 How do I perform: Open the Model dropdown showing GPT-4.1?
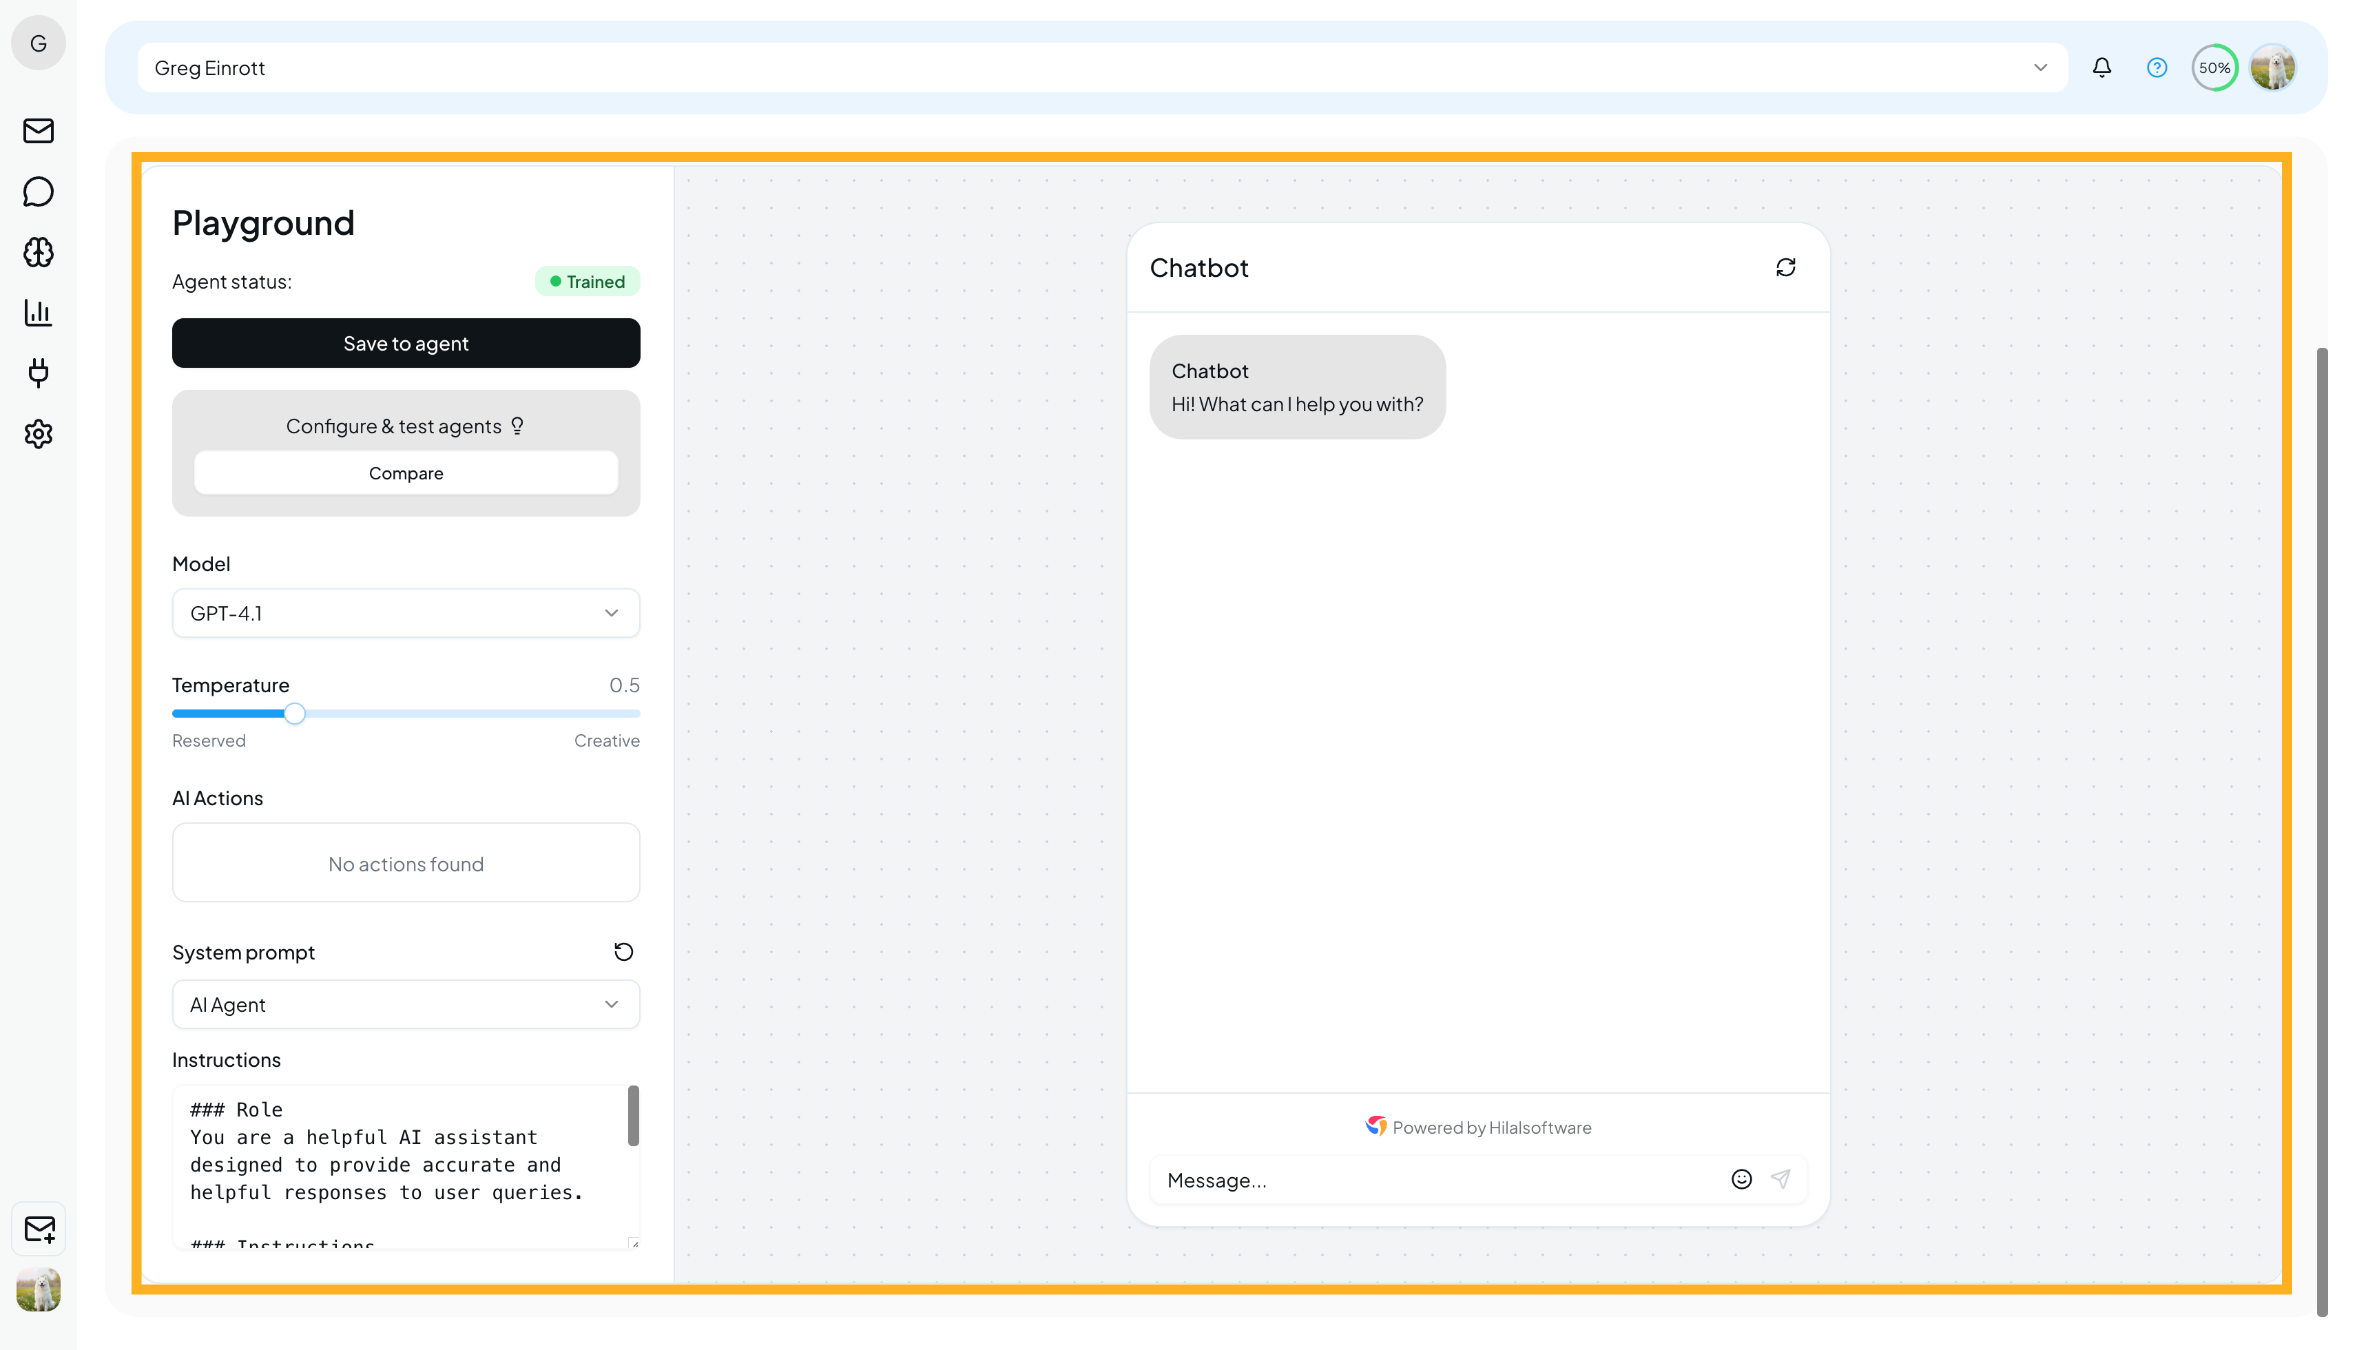405,613
